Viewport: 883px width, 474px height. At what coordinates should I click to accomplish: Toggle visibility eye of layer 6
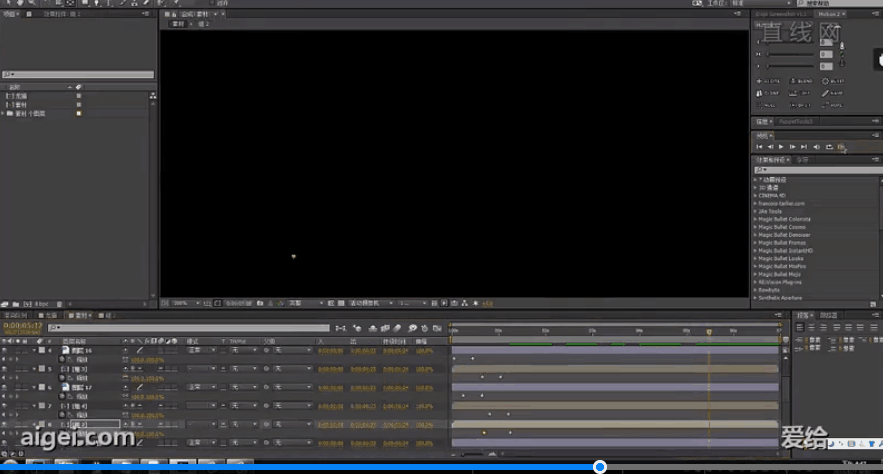coord(5,387)
